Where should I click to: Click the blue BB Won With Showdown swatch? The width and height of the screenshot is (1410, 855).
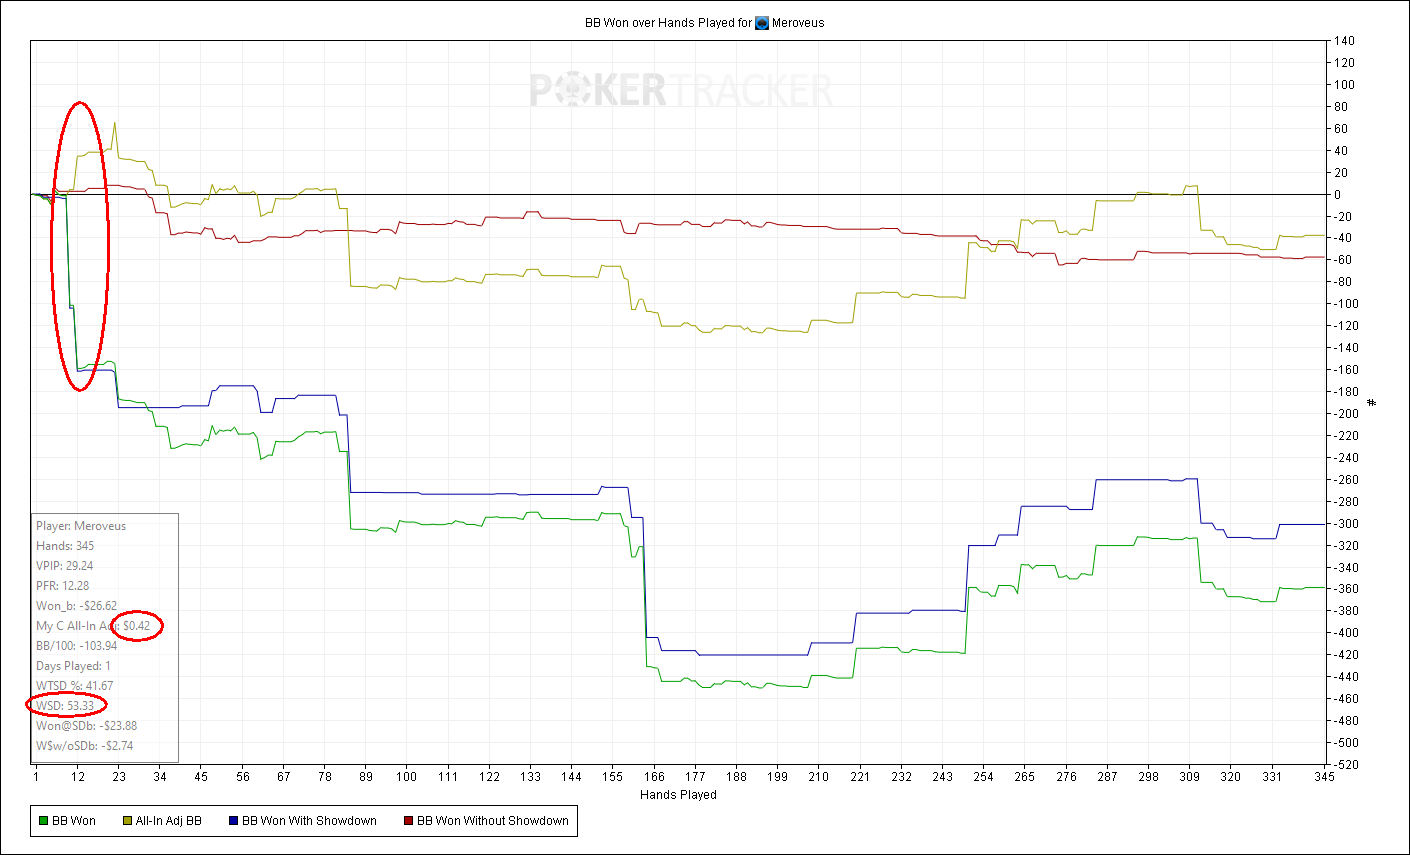point(233,821)
